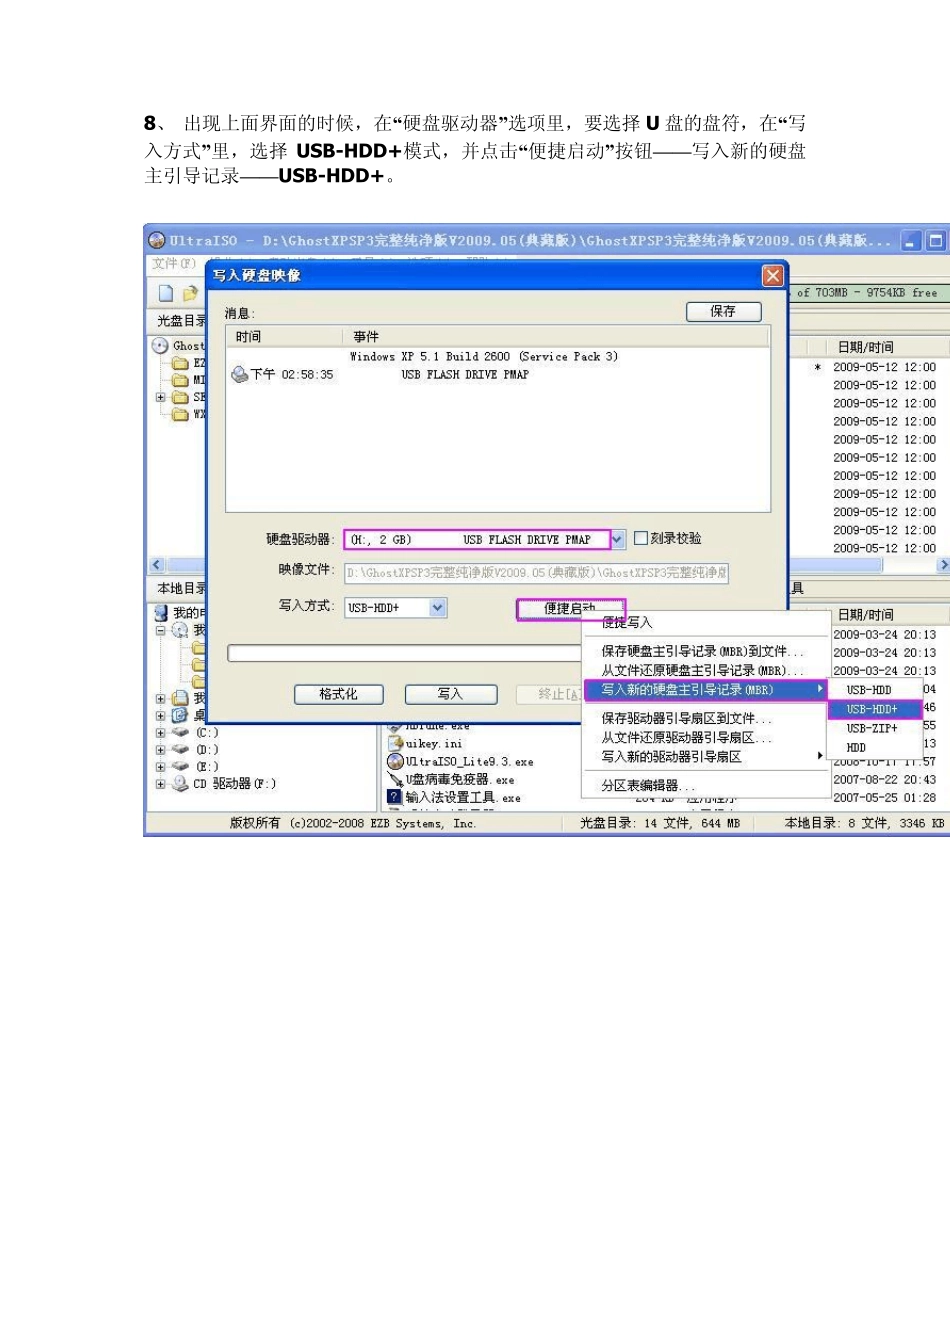Close the 写入硬盘映像 dialog
Image resolution: width=950 pixels, height=1344 pixels.
tap(772, 275)
